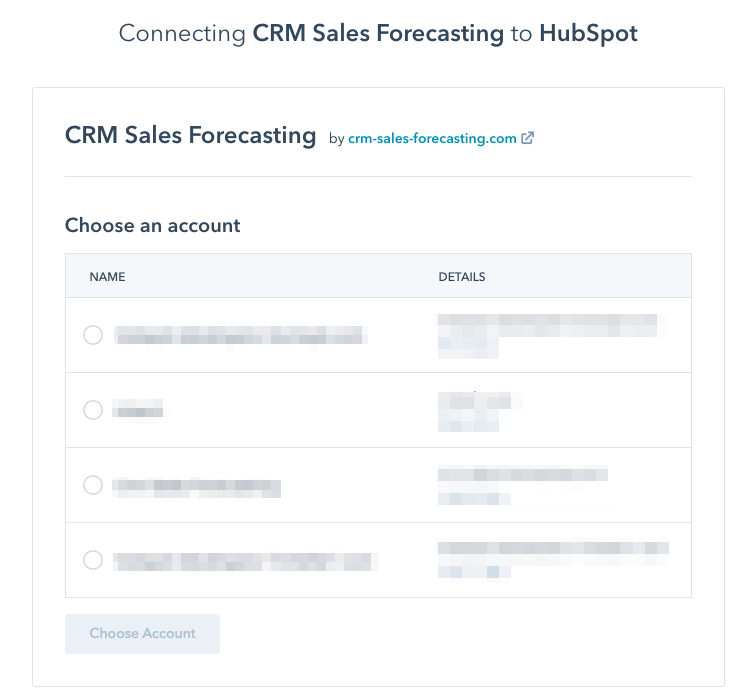Click the DETAILS column header

[x=462, y=276]
